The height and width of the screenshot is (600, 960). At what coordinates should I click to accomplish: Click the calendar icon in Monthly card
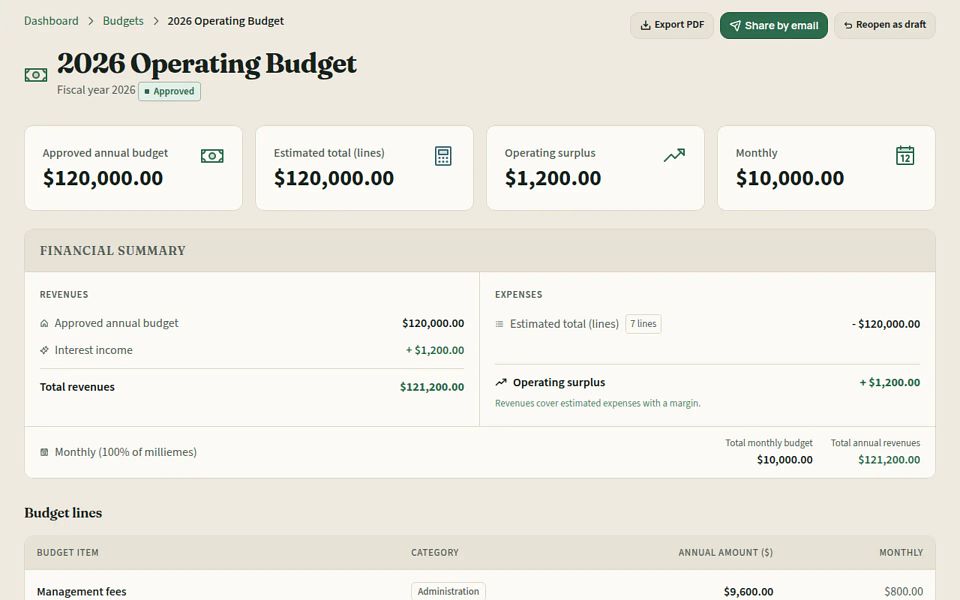tap(905, 156)
